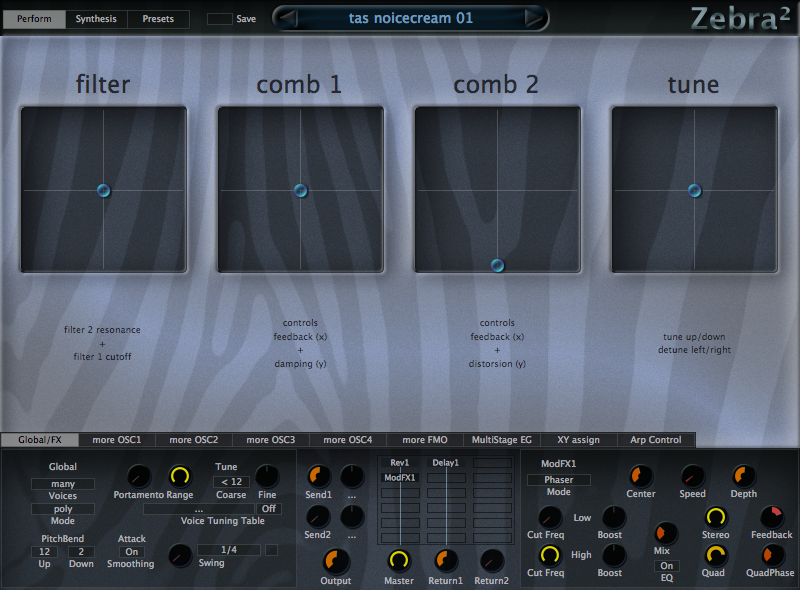This screenshot has width=800, height=590.
Task: Click the High Boost knob
Action: tap(614, 555)
